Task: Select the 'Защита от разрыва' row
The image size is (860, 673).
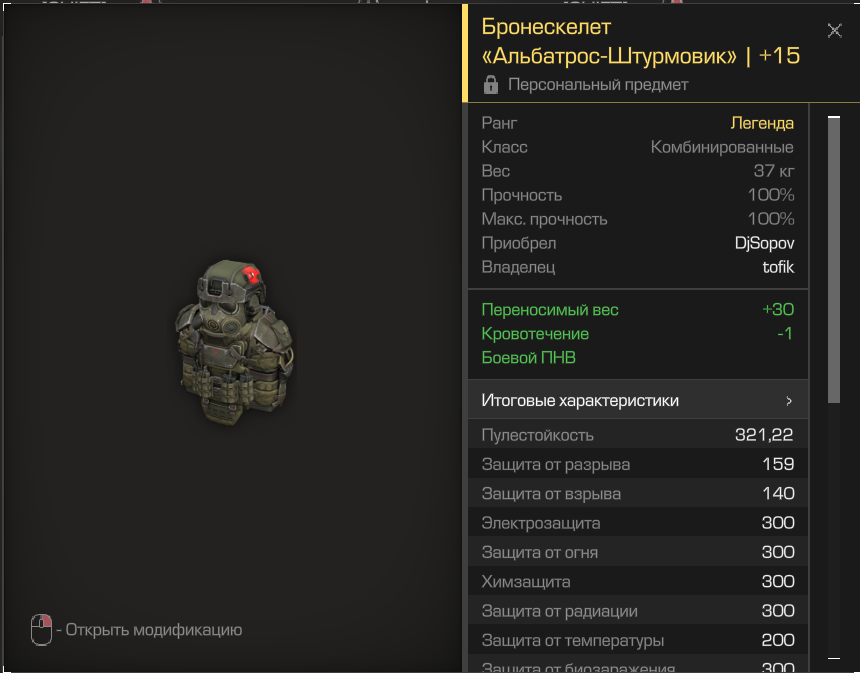Action: [638, 464]
